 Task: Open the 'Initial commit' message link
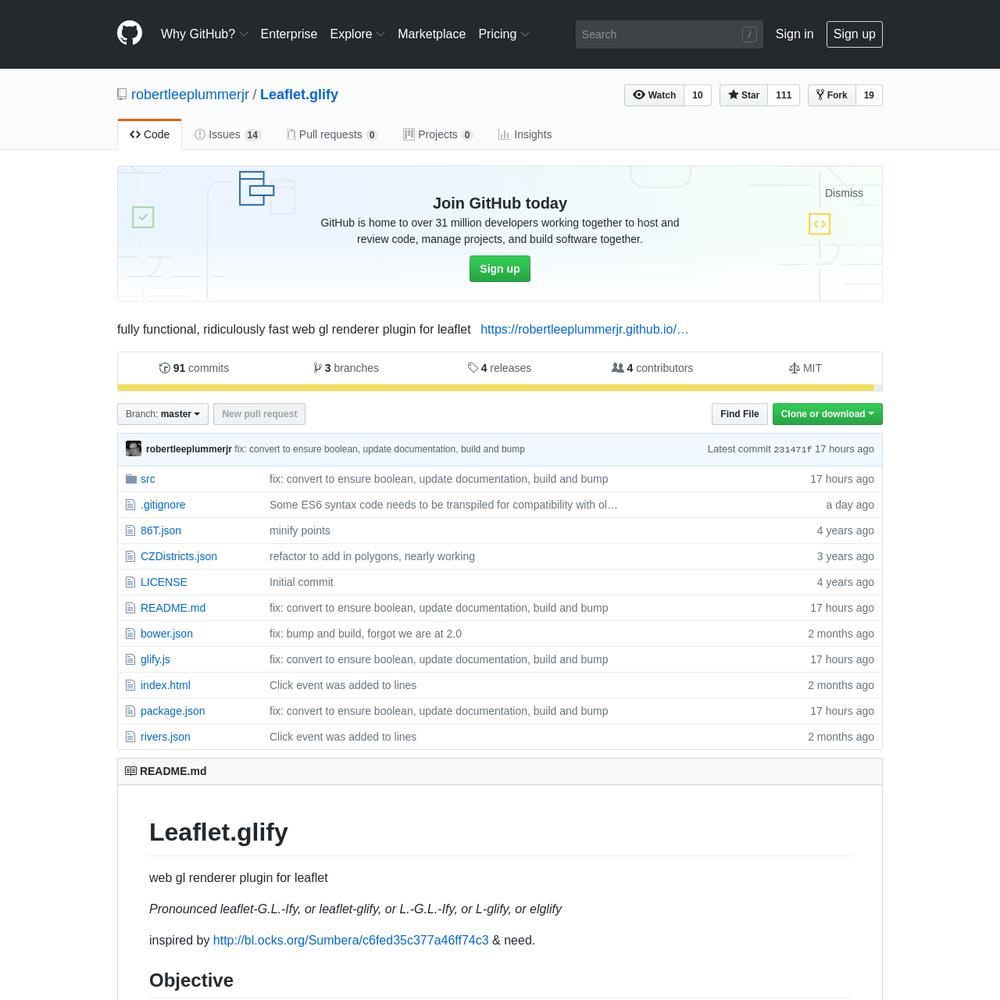pyautogui.click(x=301, y=582)
